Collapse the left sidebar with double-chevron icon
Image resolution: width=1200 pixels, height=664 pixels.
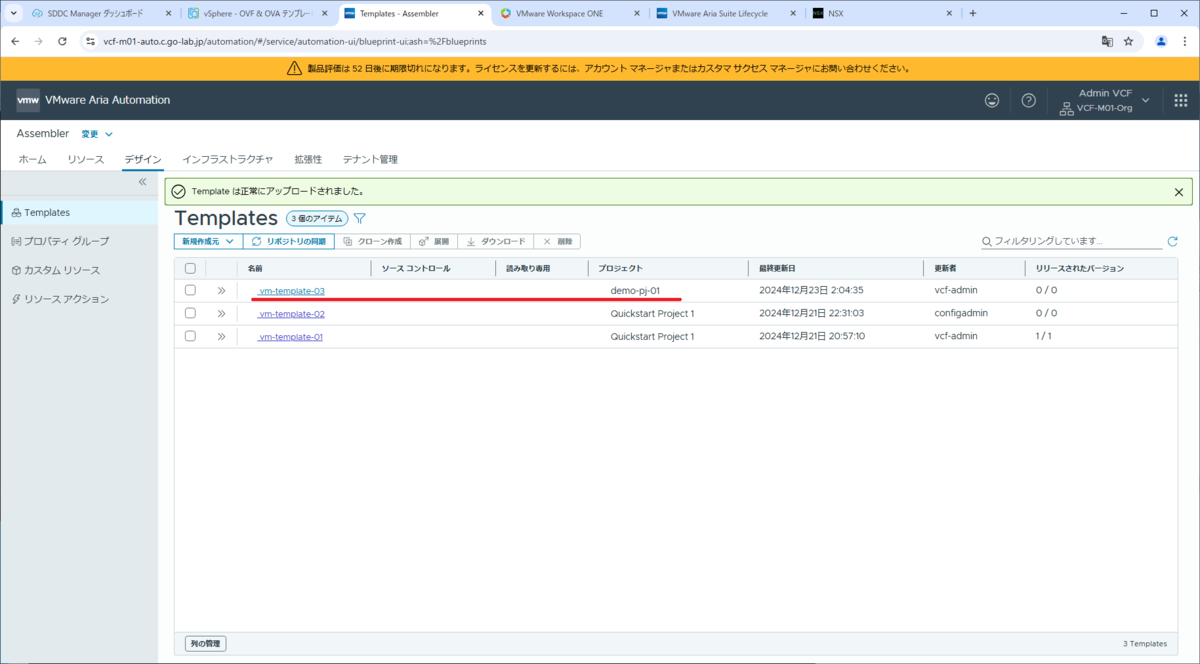click(x=142, y=182)
